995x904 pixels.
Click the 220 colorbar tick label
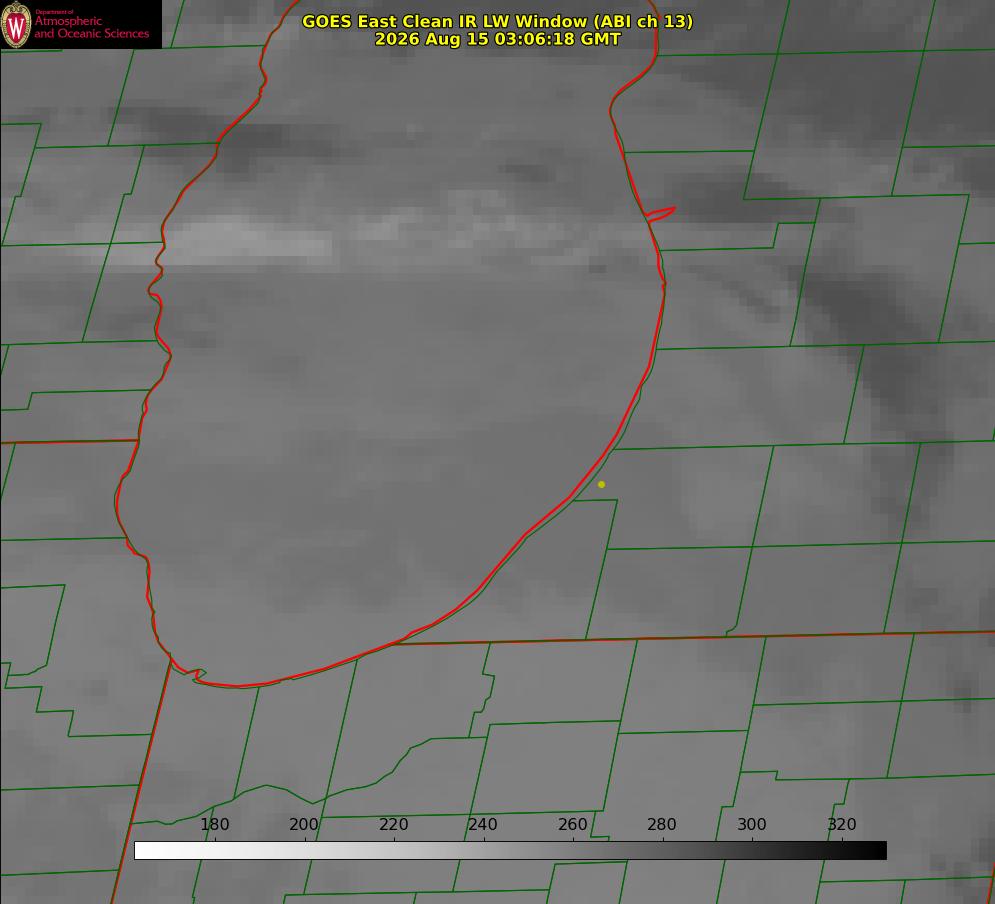click(393, 824)
